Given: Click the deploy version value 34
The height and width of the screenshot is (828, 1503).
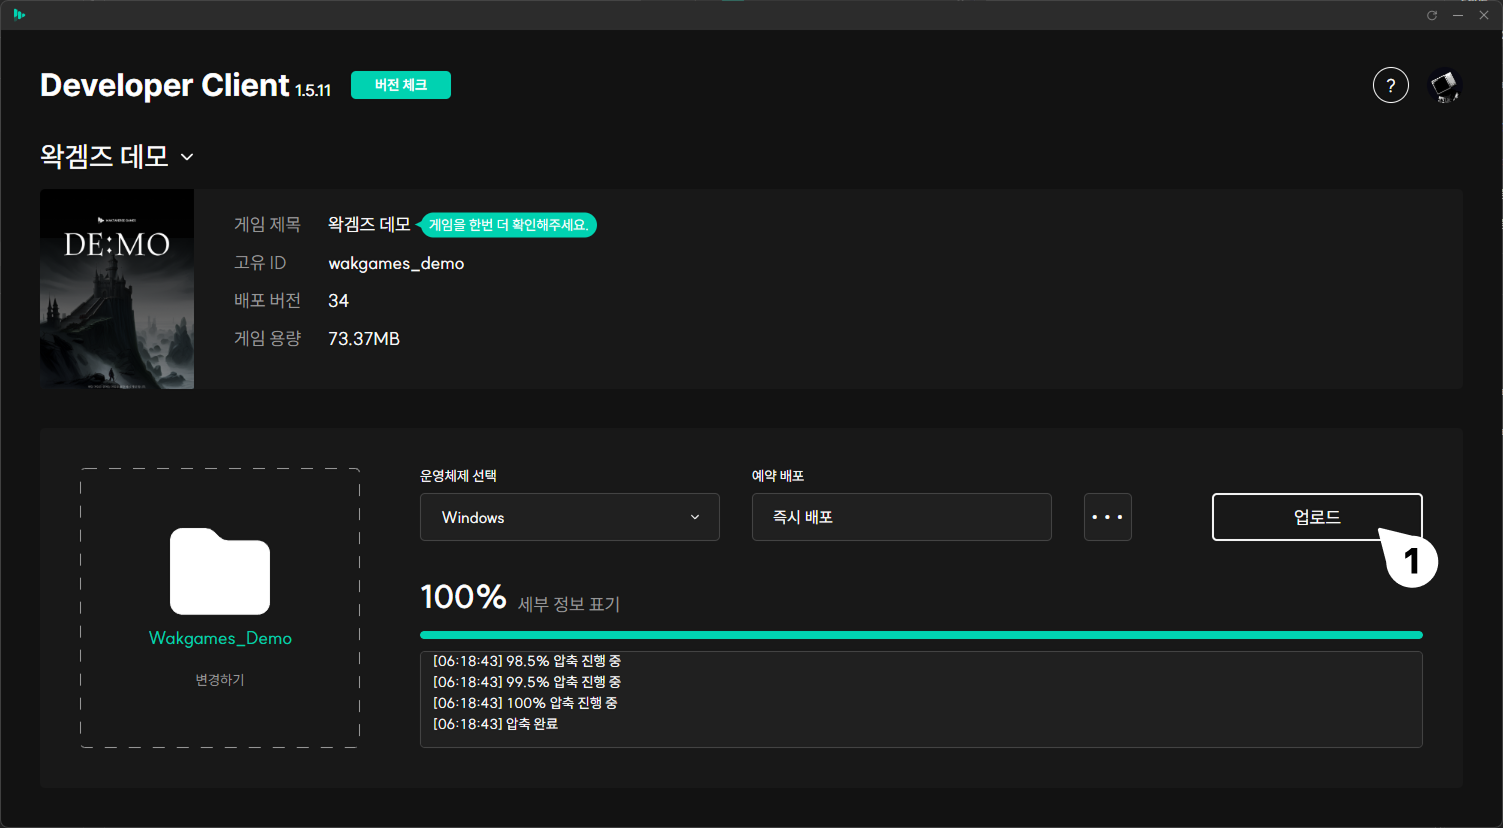Looking at the screenshot, I should click(x=338, y=301).
